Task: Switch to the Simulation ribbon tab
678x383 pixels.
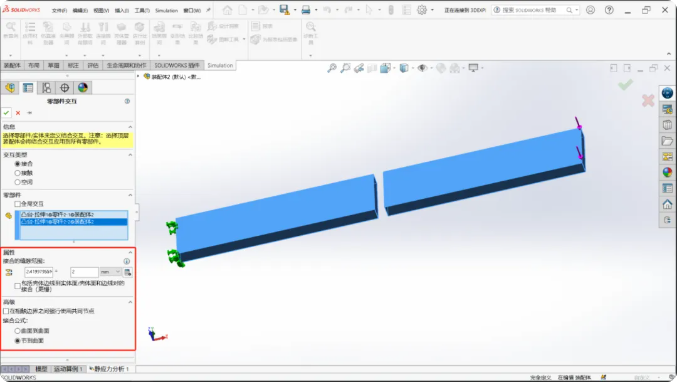Action: [220, 65]
